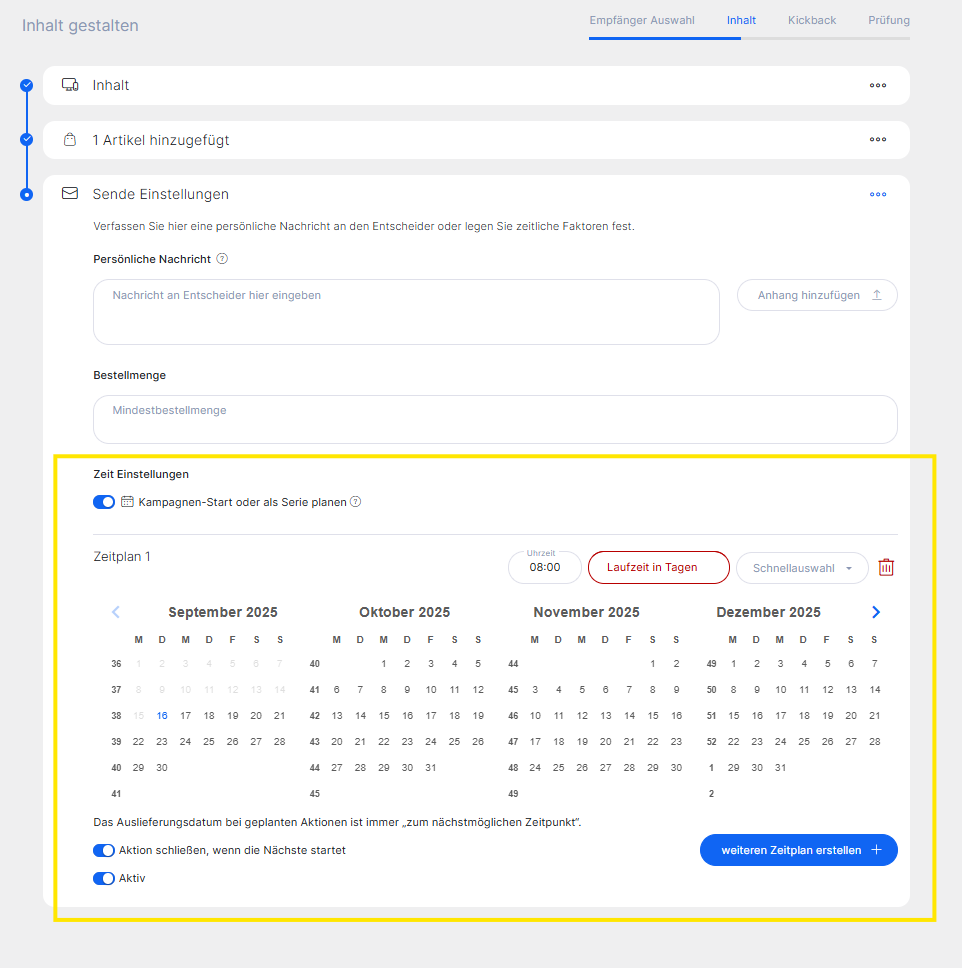Toggle Kampagnen-Start oder als Serie planen
The height and width of the screenshot is (968, 962).
click(104, 502)
